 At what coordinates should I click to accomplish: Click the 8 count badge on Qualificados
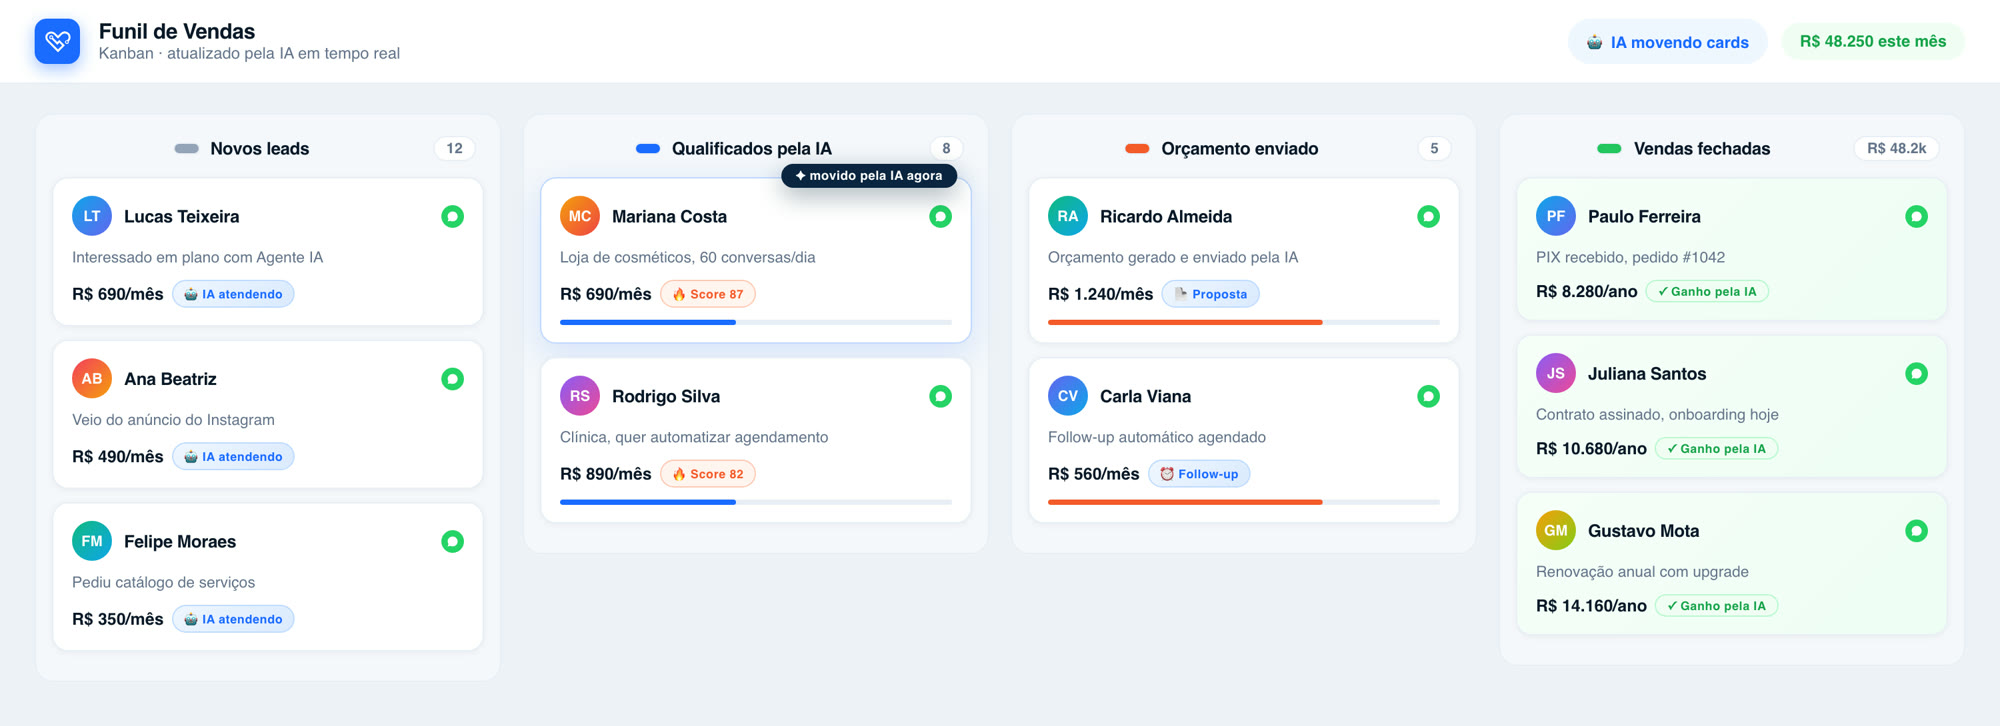pos(946,149)
